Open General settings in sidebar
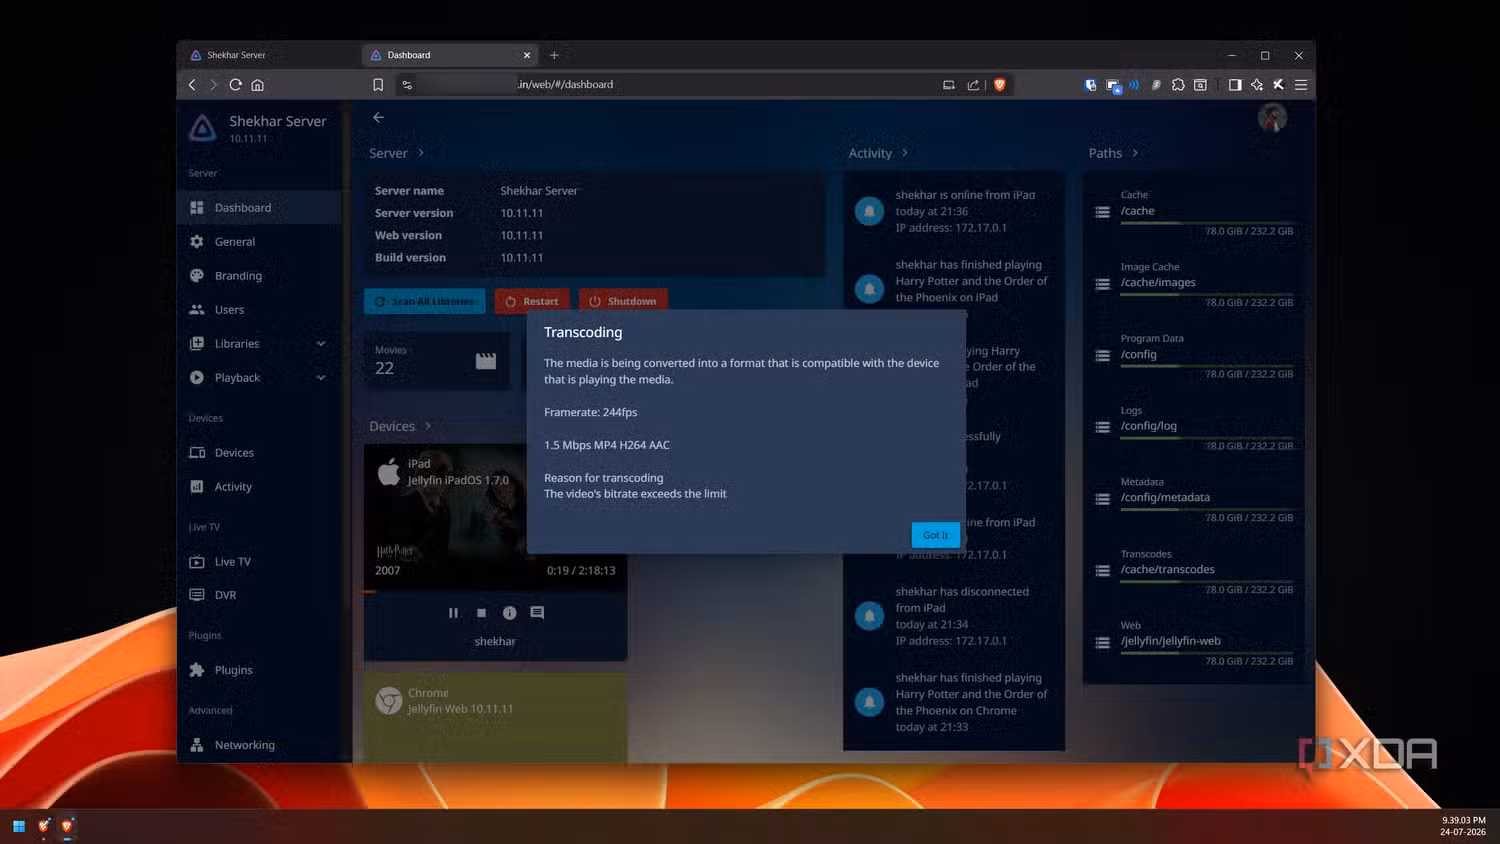 (x=265, y=241)
